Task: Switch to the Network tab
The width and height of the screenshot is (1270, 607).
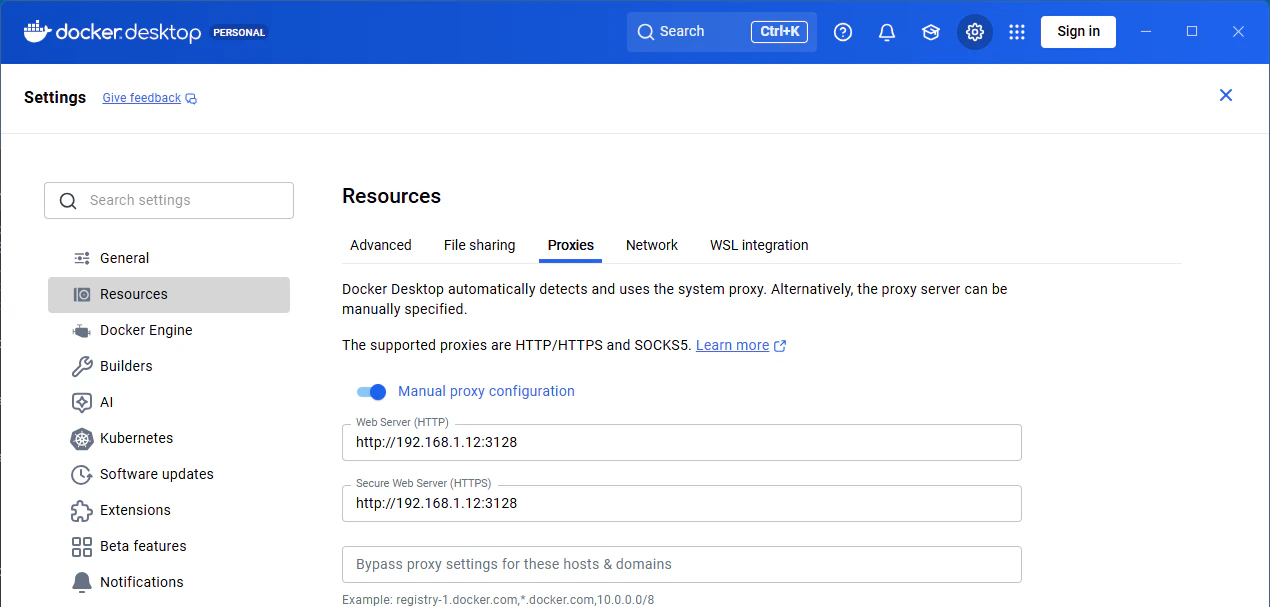Action: [652, 245]
